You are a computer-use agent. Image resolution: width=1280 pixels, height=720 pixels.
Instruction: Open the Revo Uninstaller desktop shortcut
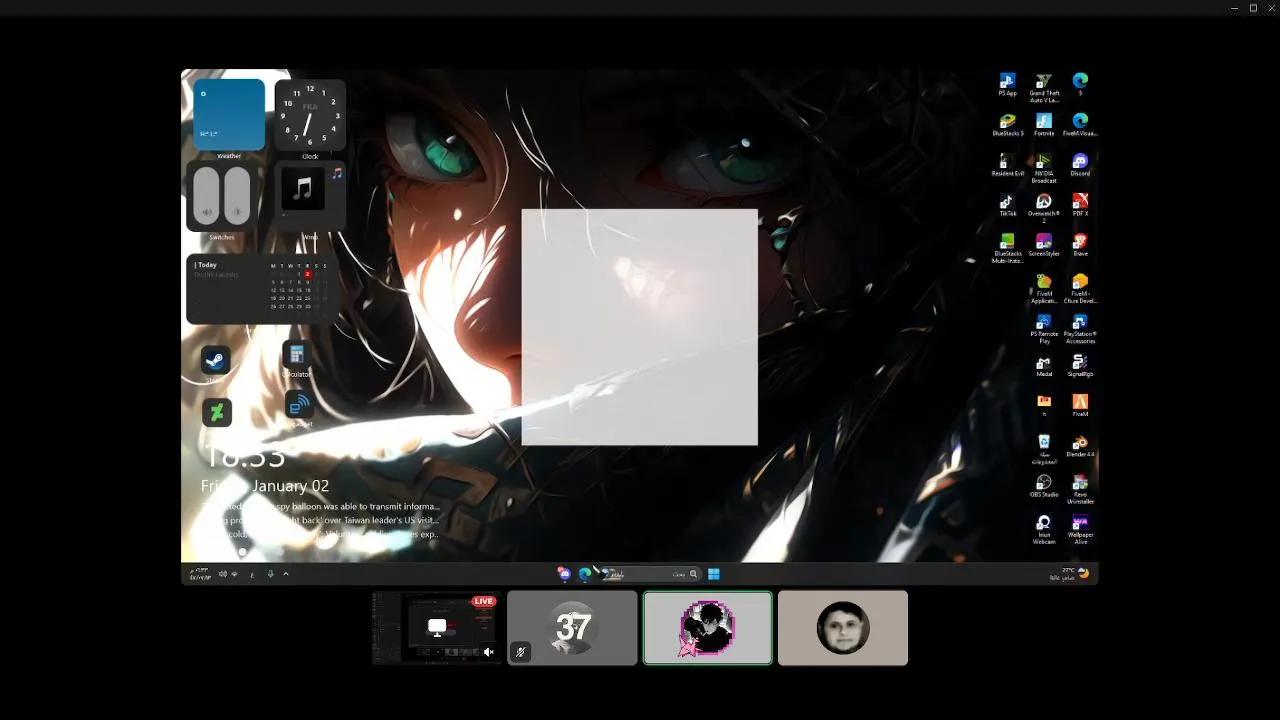click(x=1080, y=489)
